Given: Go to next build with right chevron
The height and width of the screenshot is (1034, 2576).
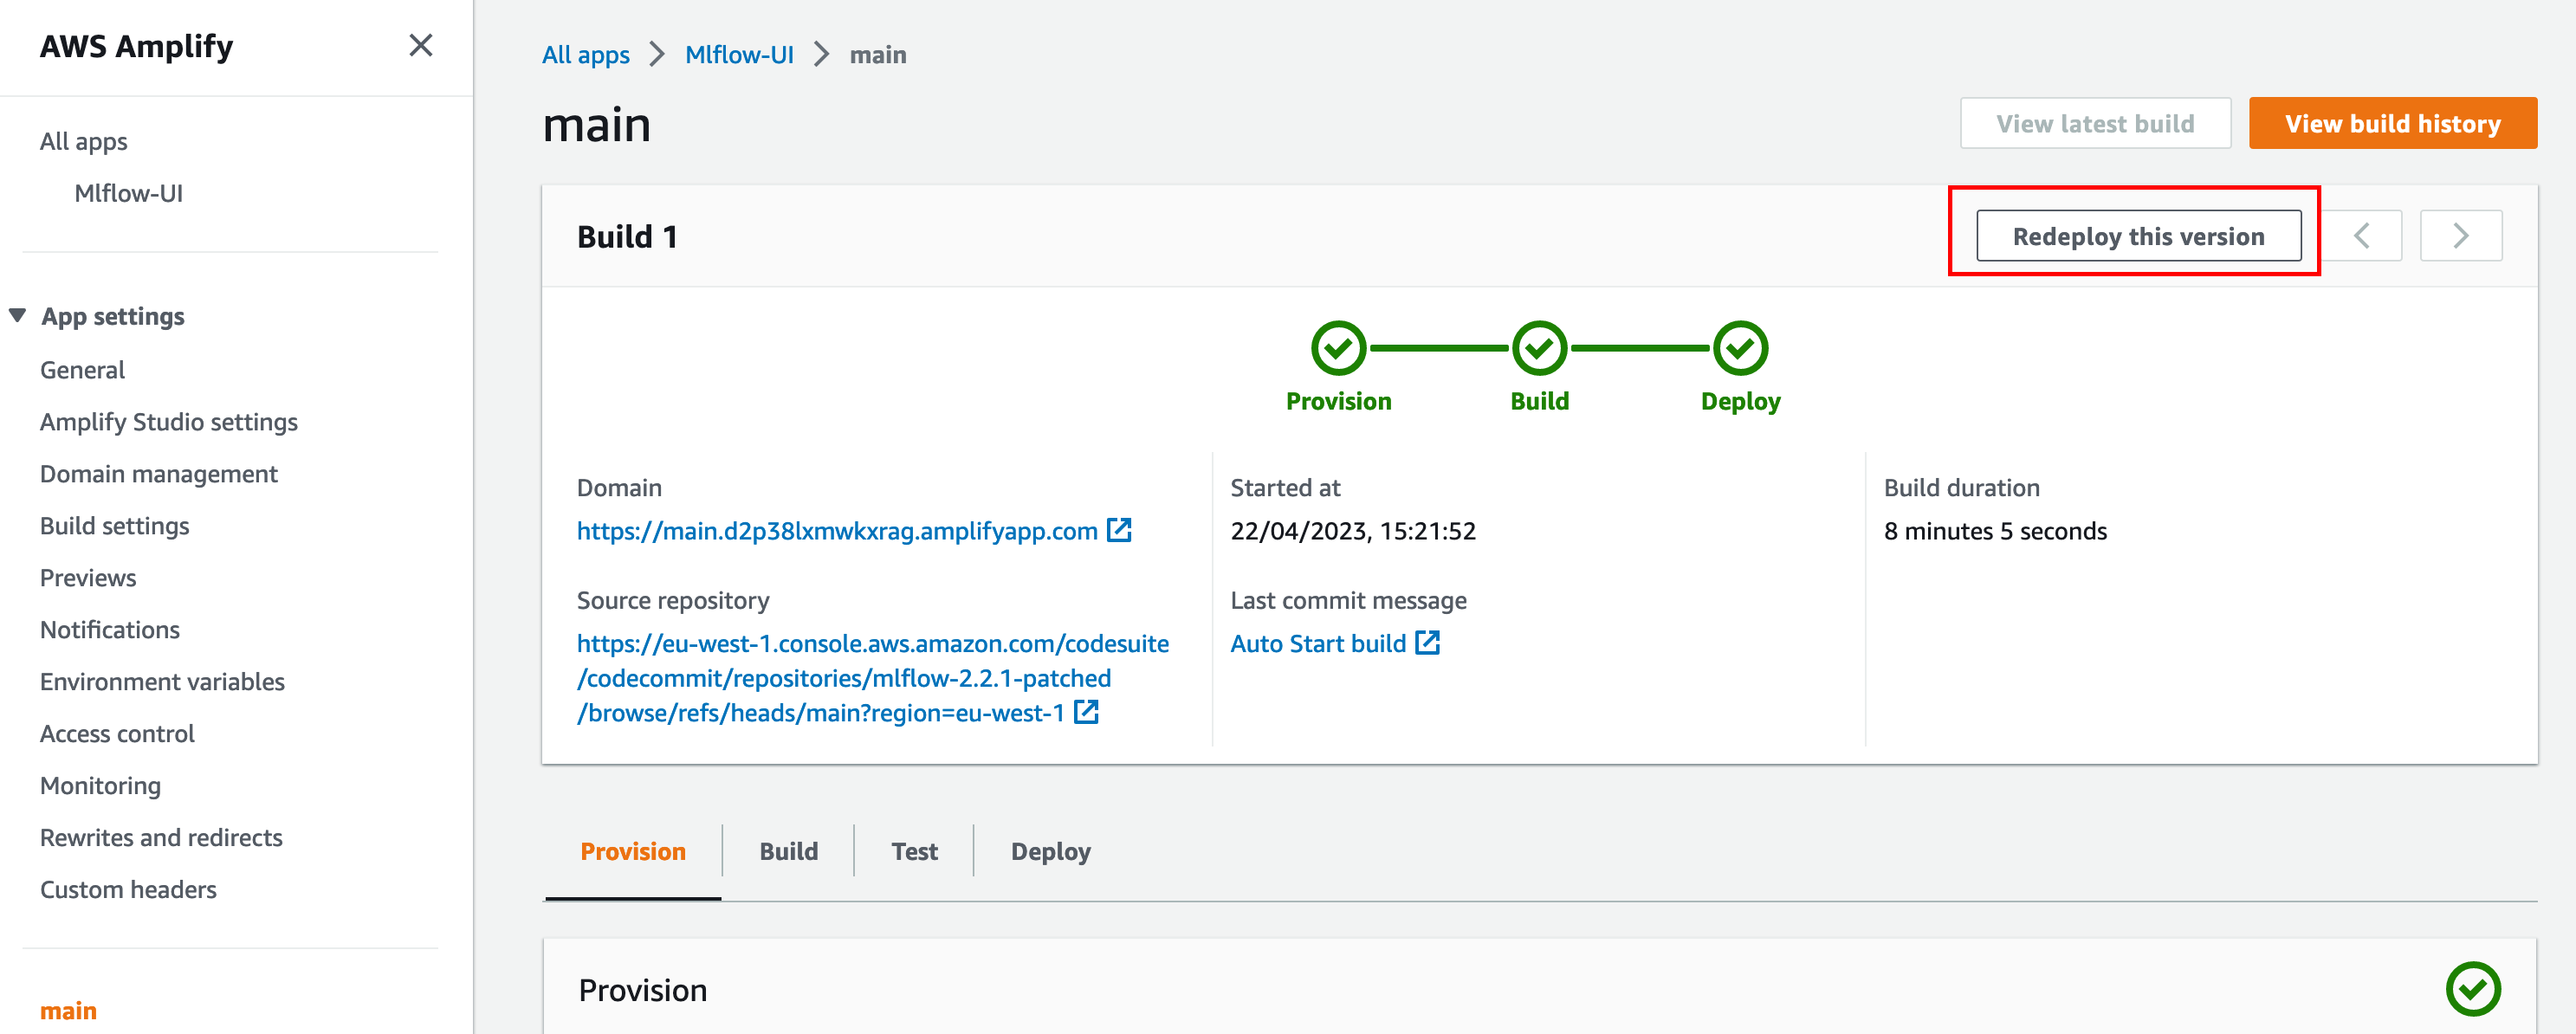Looking at the screenshot, I should coord(2460,236).
